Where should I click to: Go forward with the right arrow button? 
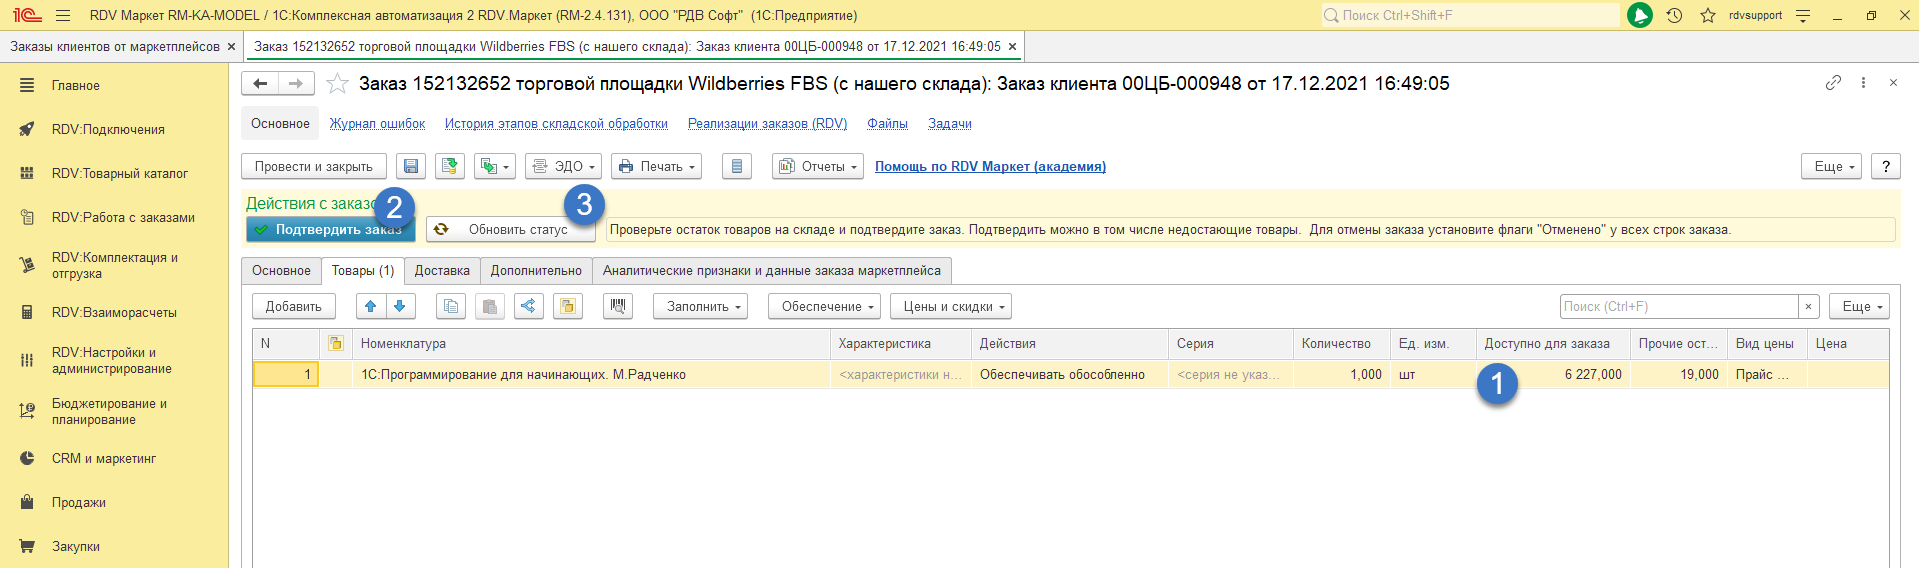click(x=296, y=84)
